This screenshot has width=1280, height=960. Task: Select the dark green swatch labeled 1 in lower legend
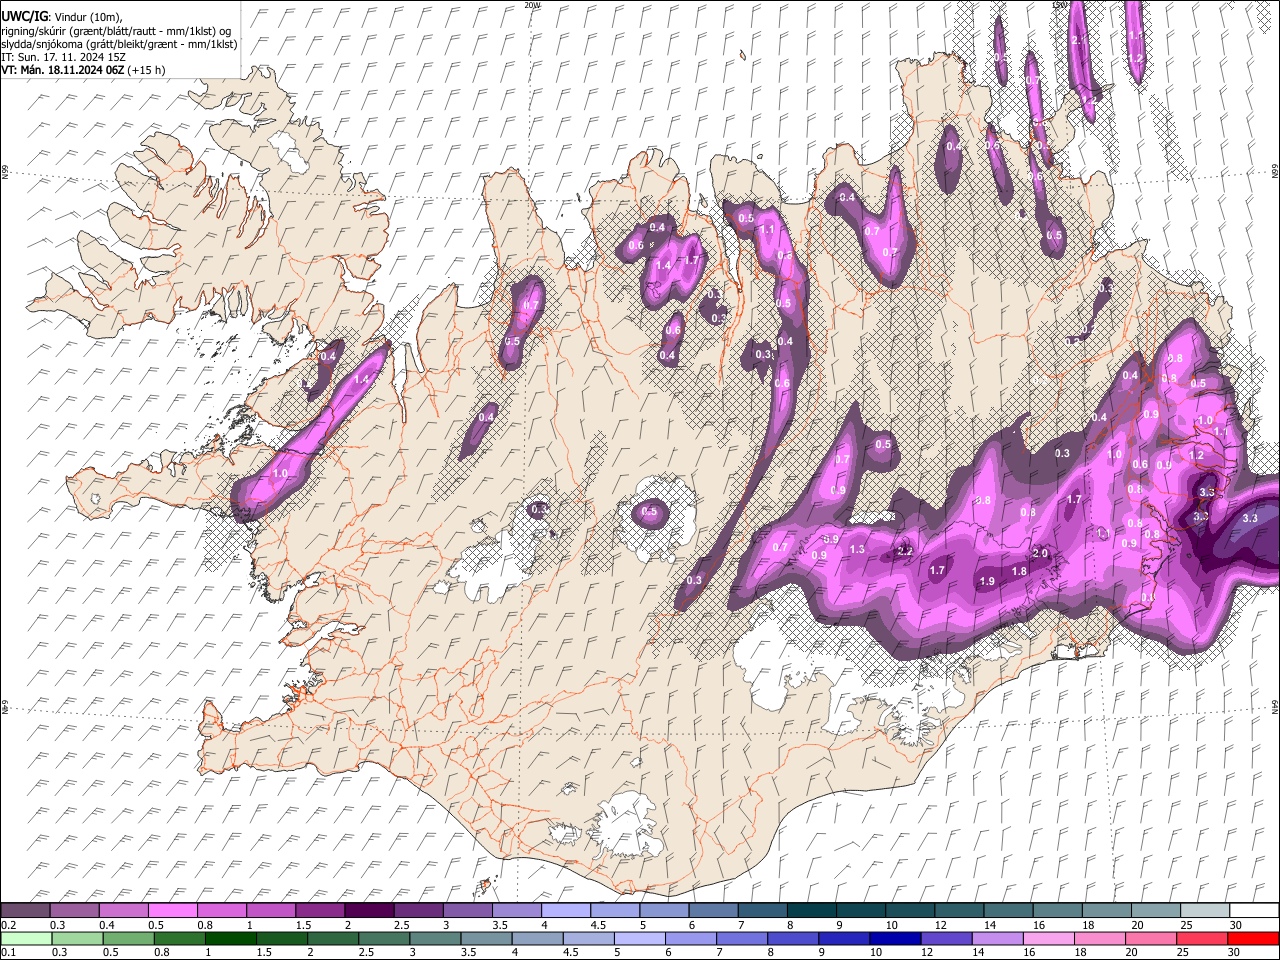[231, 938]
